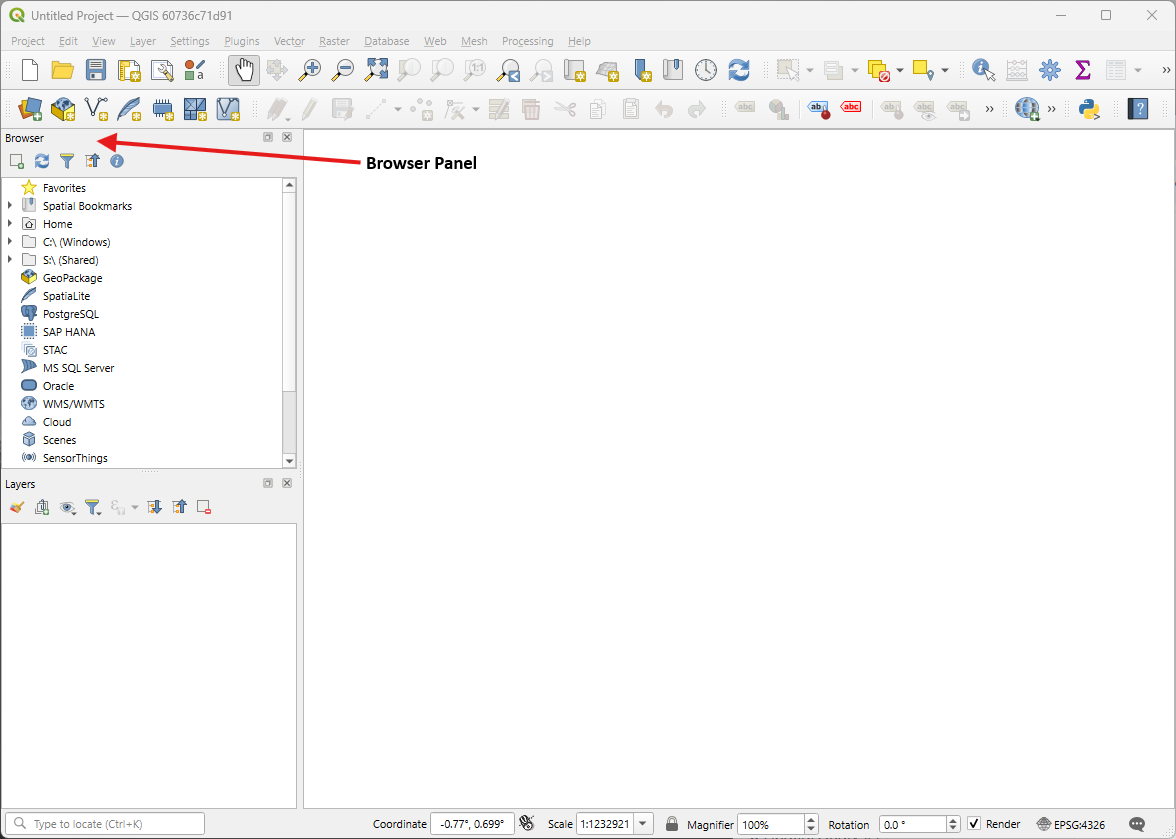Save project with floppy disk icon

pyautogui.click(x=95, y=70)
